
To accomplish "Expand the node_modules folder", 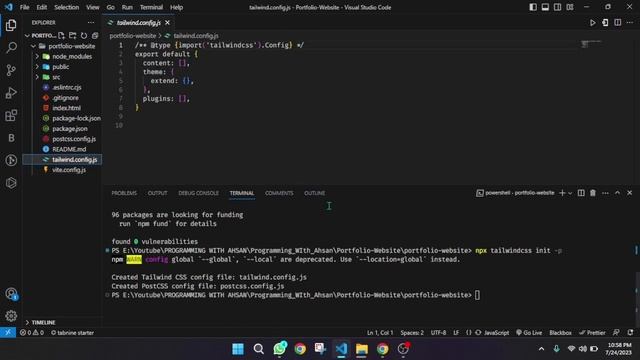I will tap(37, 56).
